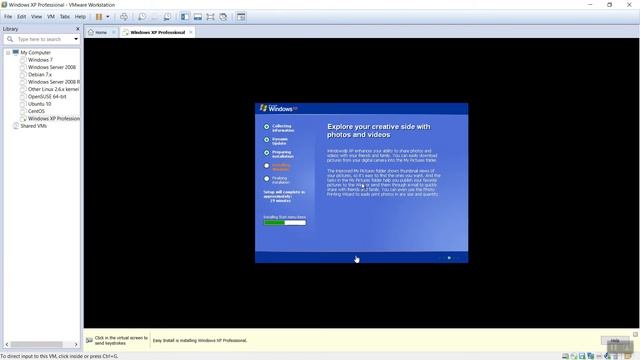Click the CD/DVD device icon in status bar

point(574,356)
